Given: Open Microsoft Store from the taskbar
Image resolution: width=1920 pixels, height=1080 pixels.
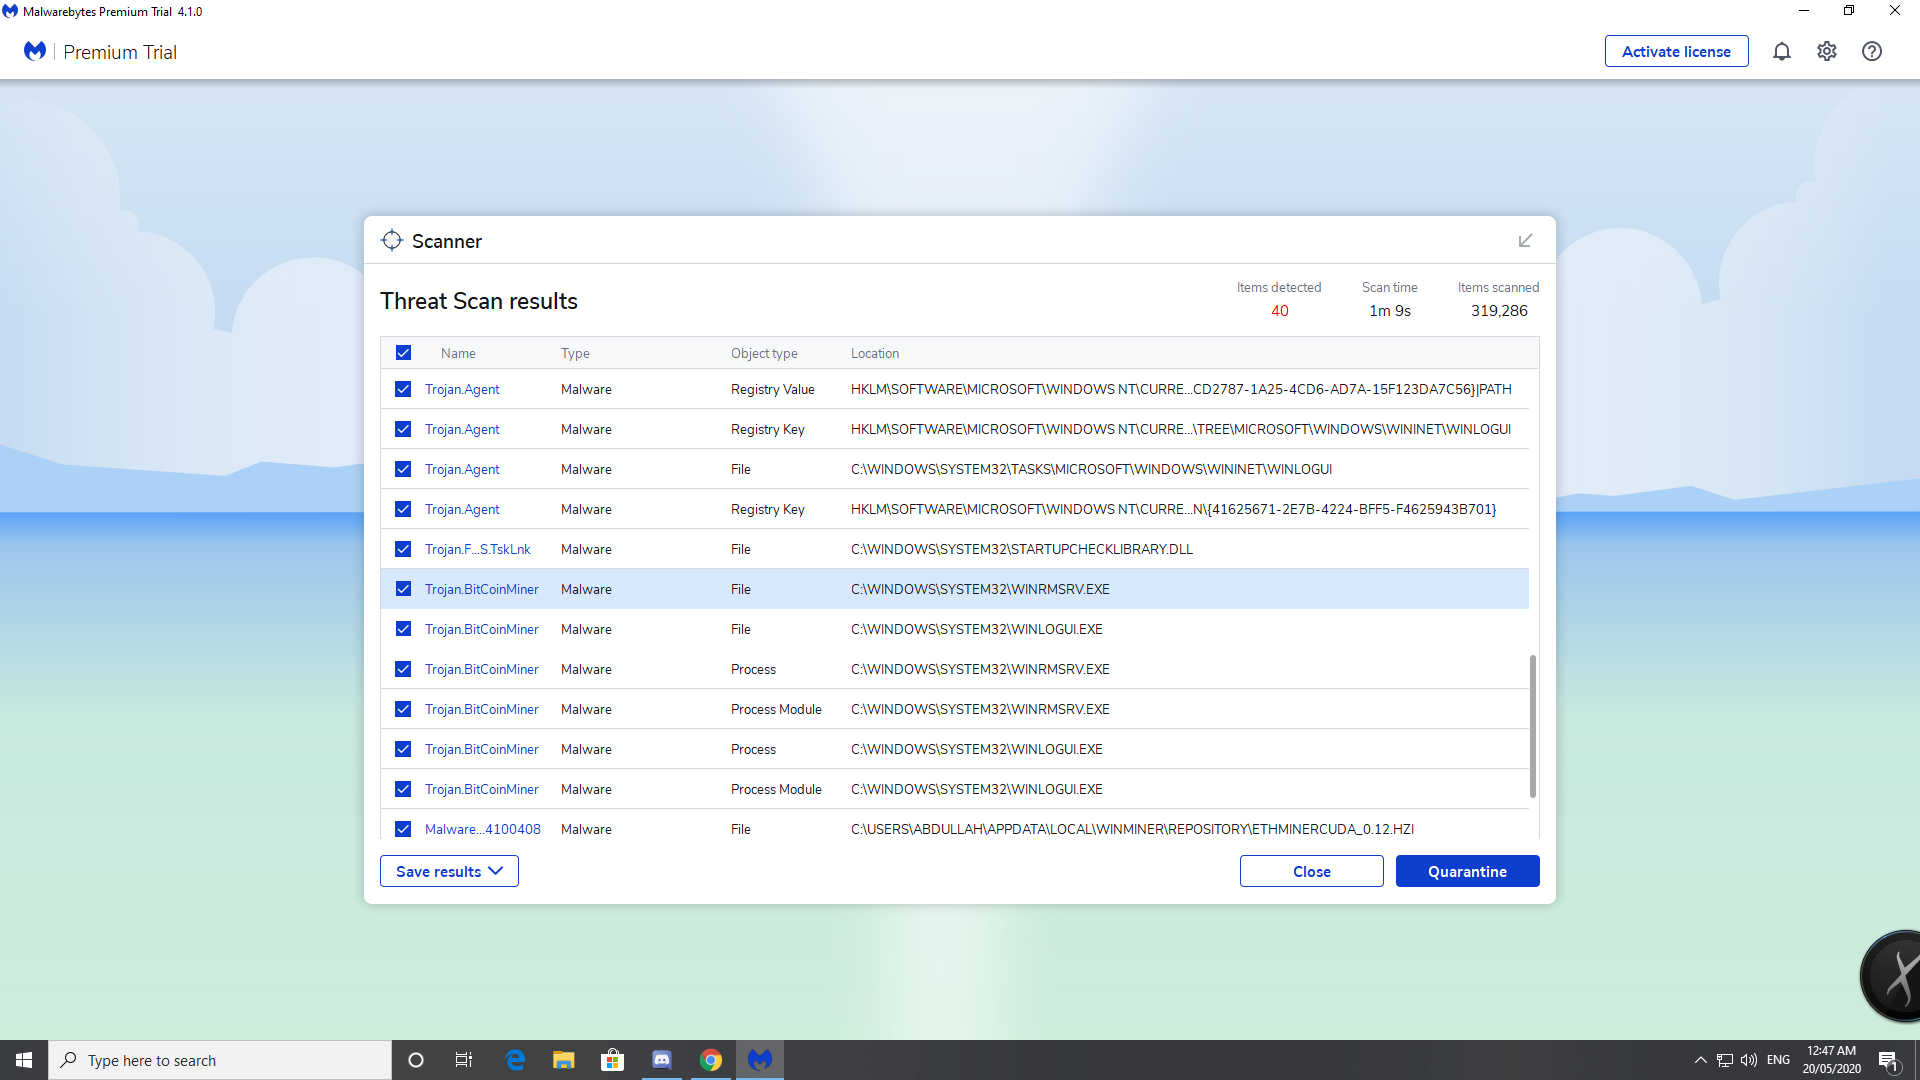Looking at the screenshot, I should [612, 1060].
